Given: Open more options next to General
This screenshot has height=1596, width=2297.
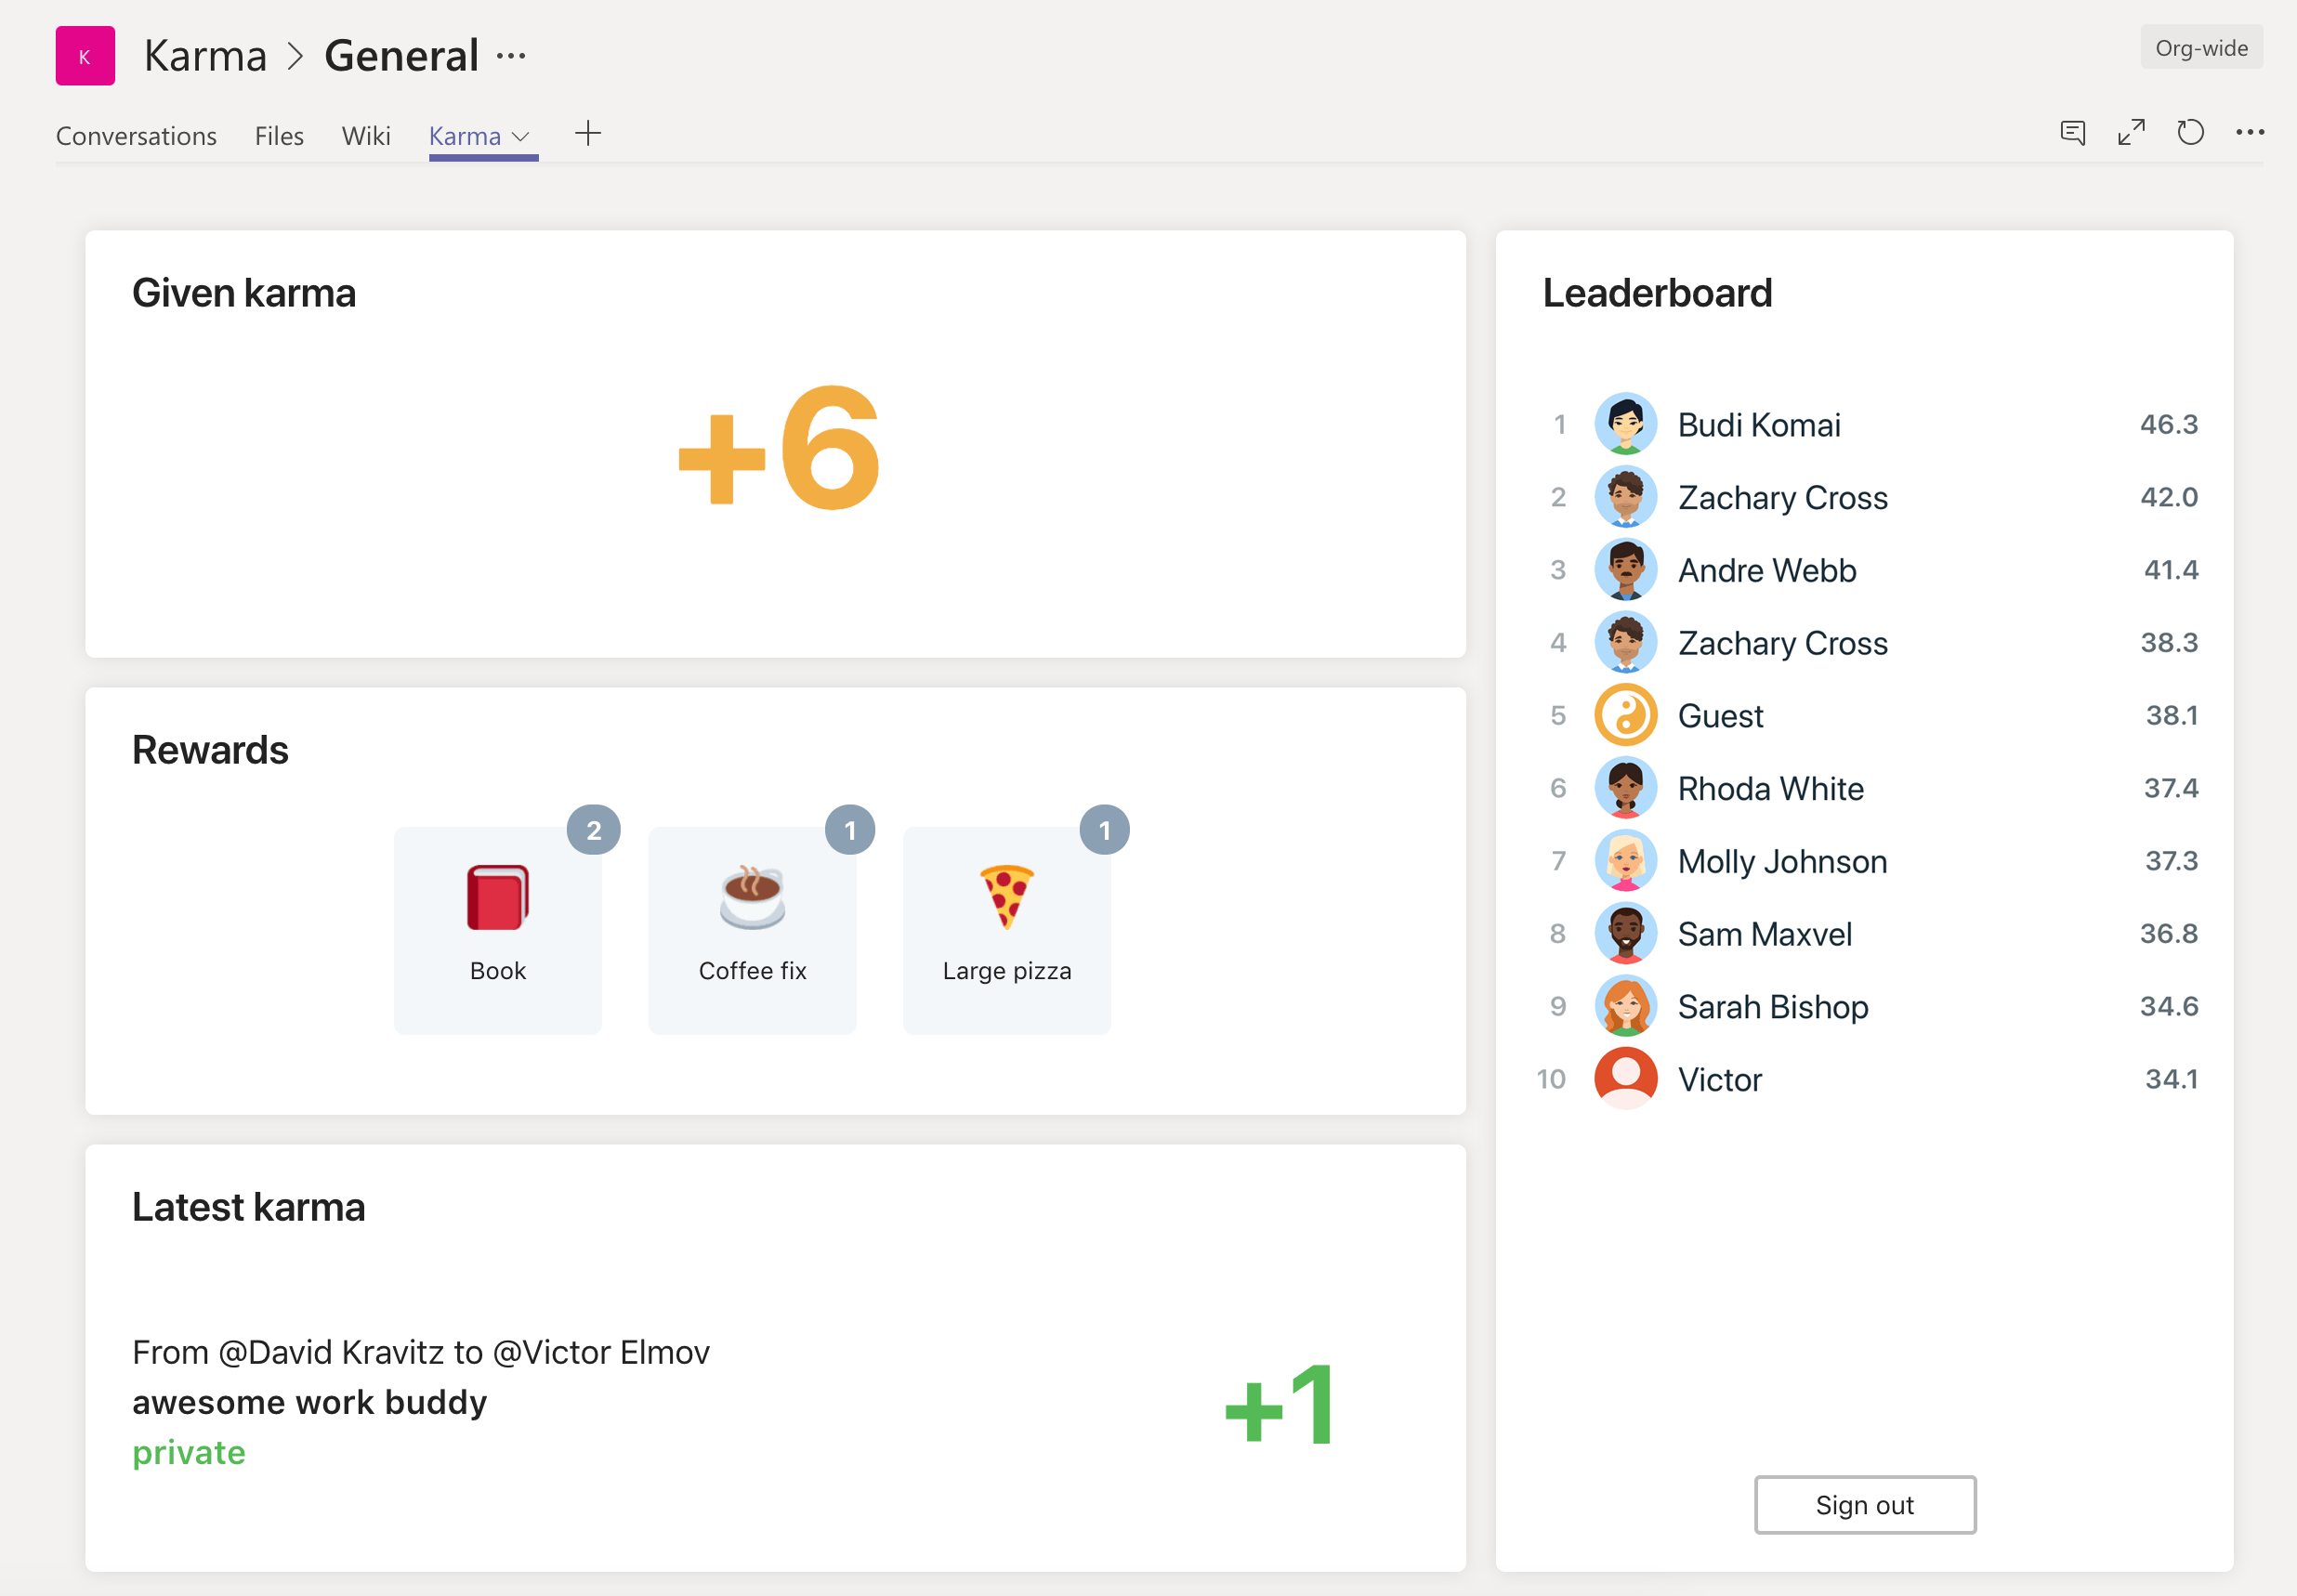Looking at the screenshot, I should pos(511,55).
